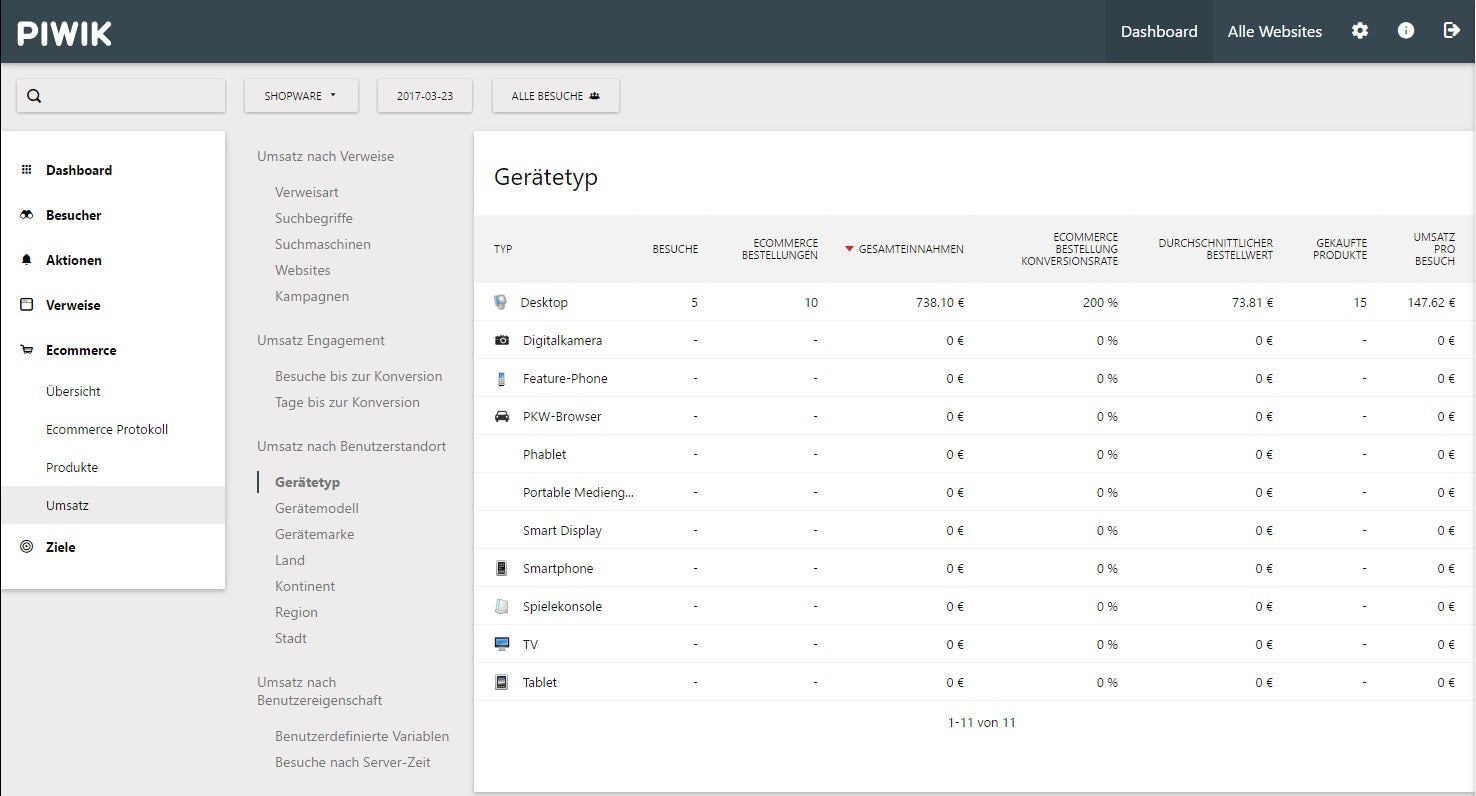The width and height of the screenshot is (1476, 796).
Task: Open the Kampagnen report
Action: point(312,296)
